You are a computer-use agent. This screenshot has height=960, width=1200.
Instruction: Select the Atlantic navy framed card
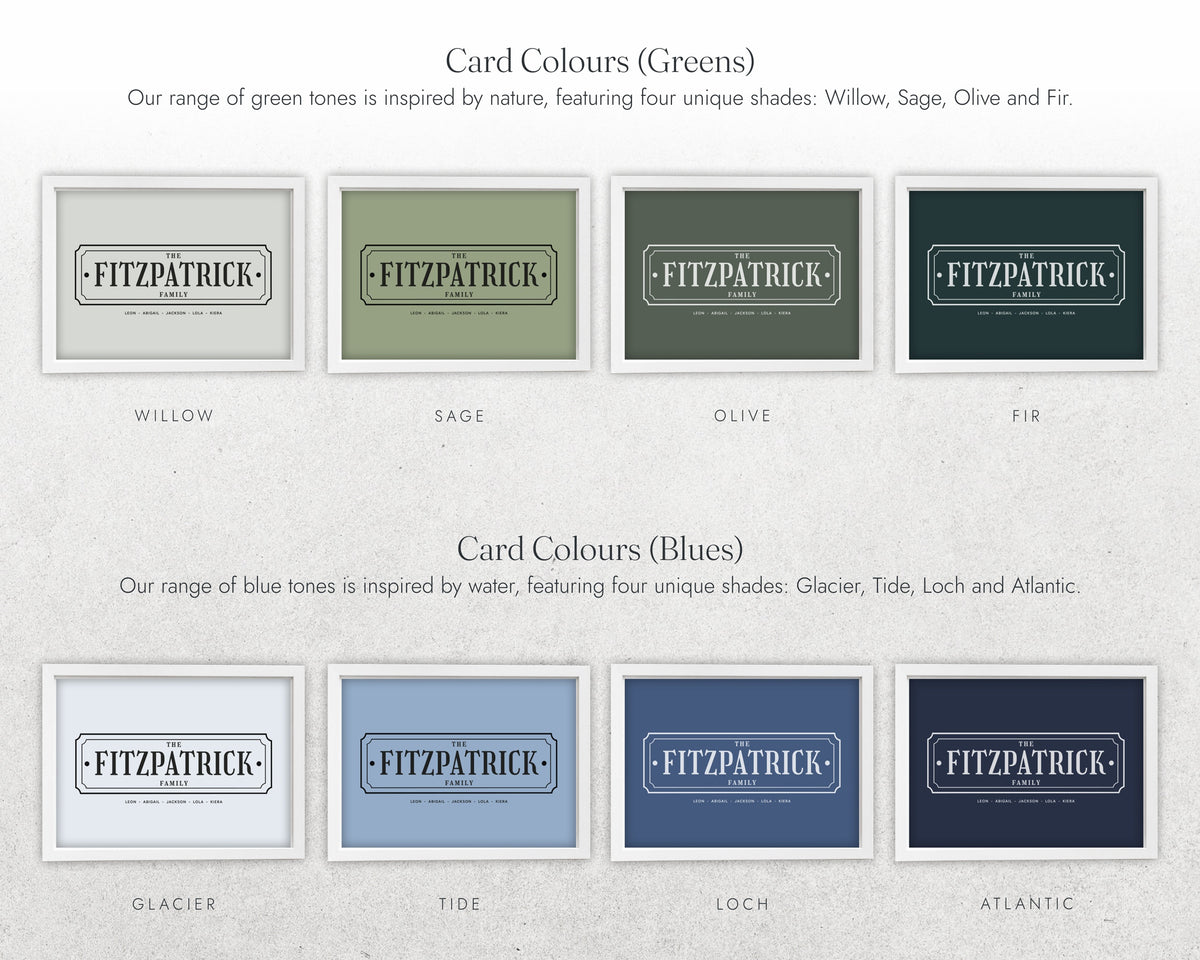click(x=1026, y=763)
